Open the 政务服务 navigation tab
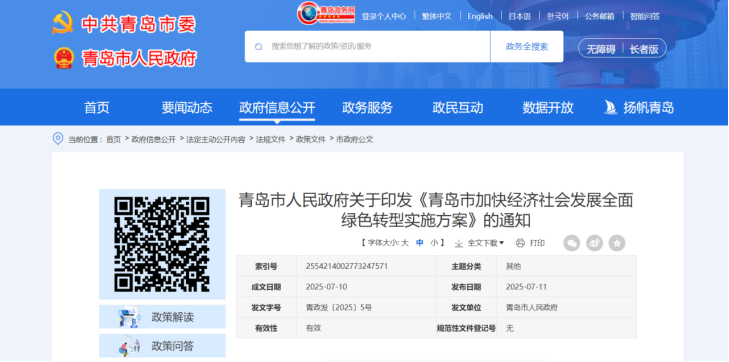Screen dimensions: 729x362 point(367,108)
